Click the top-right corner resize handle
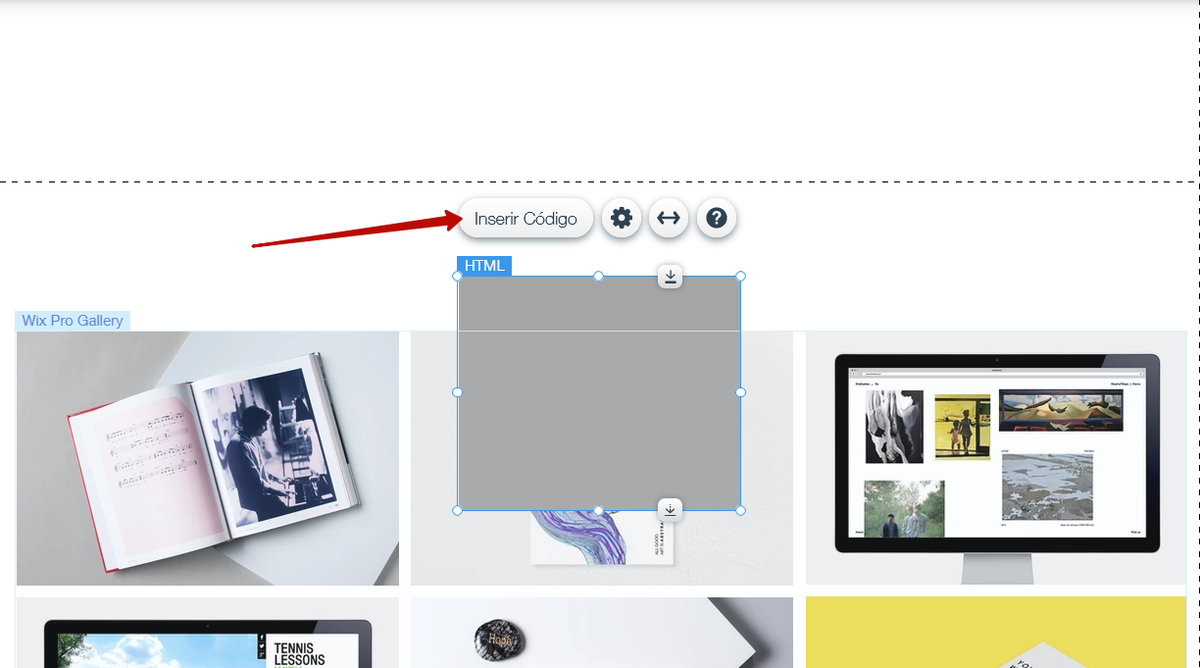1200x668 pixels. coord(741,276)
